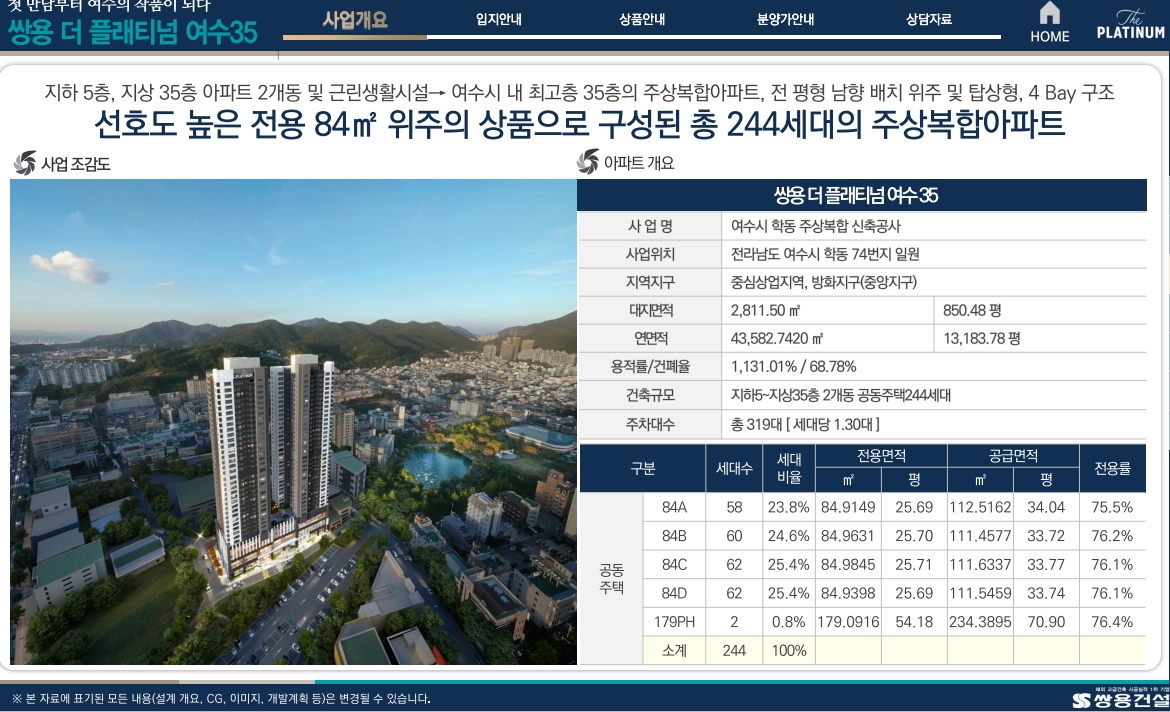The height and width of the screenshot is (712, 1170).
Task: Click the headline about 총 244세대
Action: click(579, 124)
